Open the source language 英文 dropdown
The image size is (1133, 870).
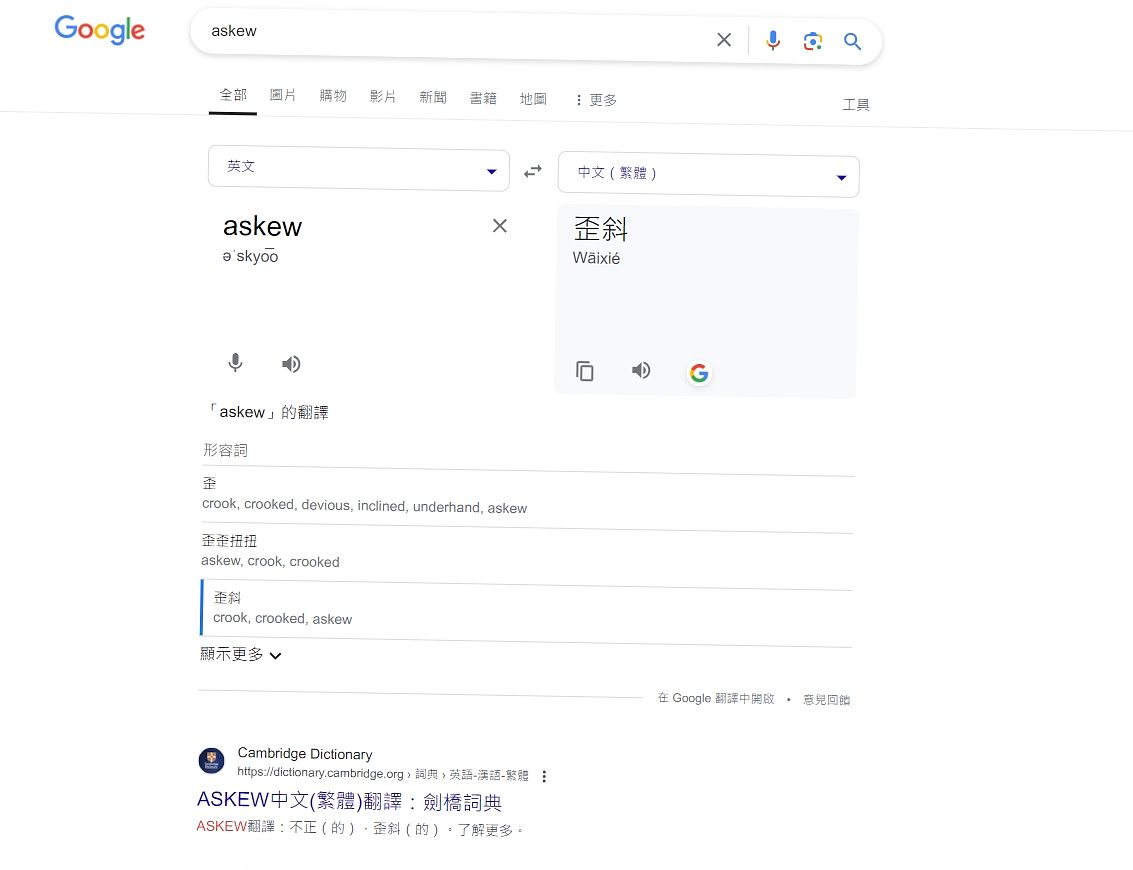[358, 168]
